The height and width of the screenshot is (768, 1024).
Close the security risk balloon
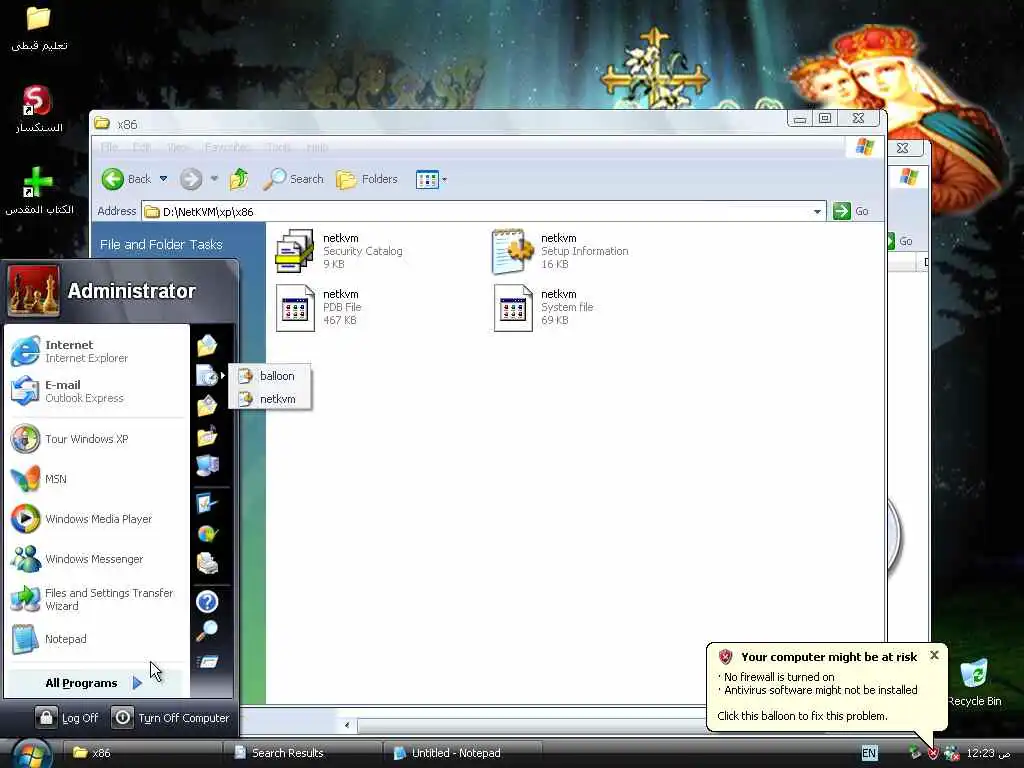click(x=935, y=655)
